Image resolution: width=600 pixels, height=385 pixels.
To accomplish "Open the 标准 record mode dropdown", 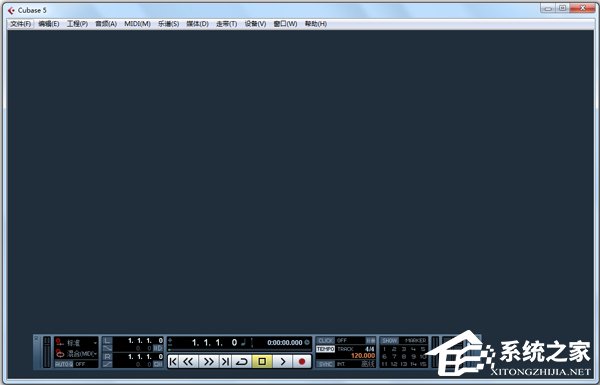I will [x=77, y=343].
